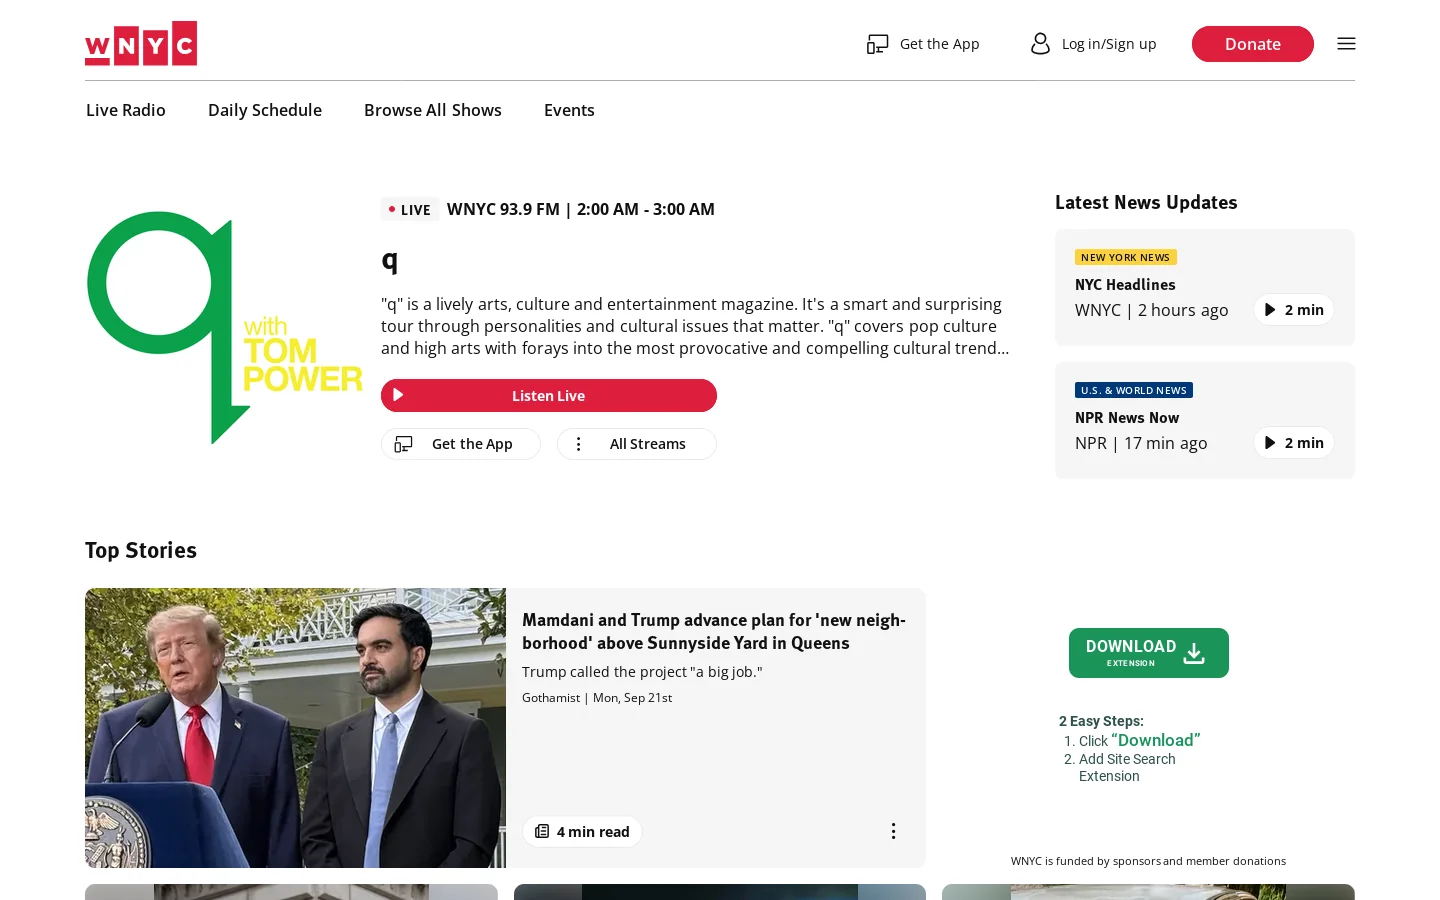Click "Add Site Search Extension" step text
Screen dimensions: 1440x900
click(1127, 768)
